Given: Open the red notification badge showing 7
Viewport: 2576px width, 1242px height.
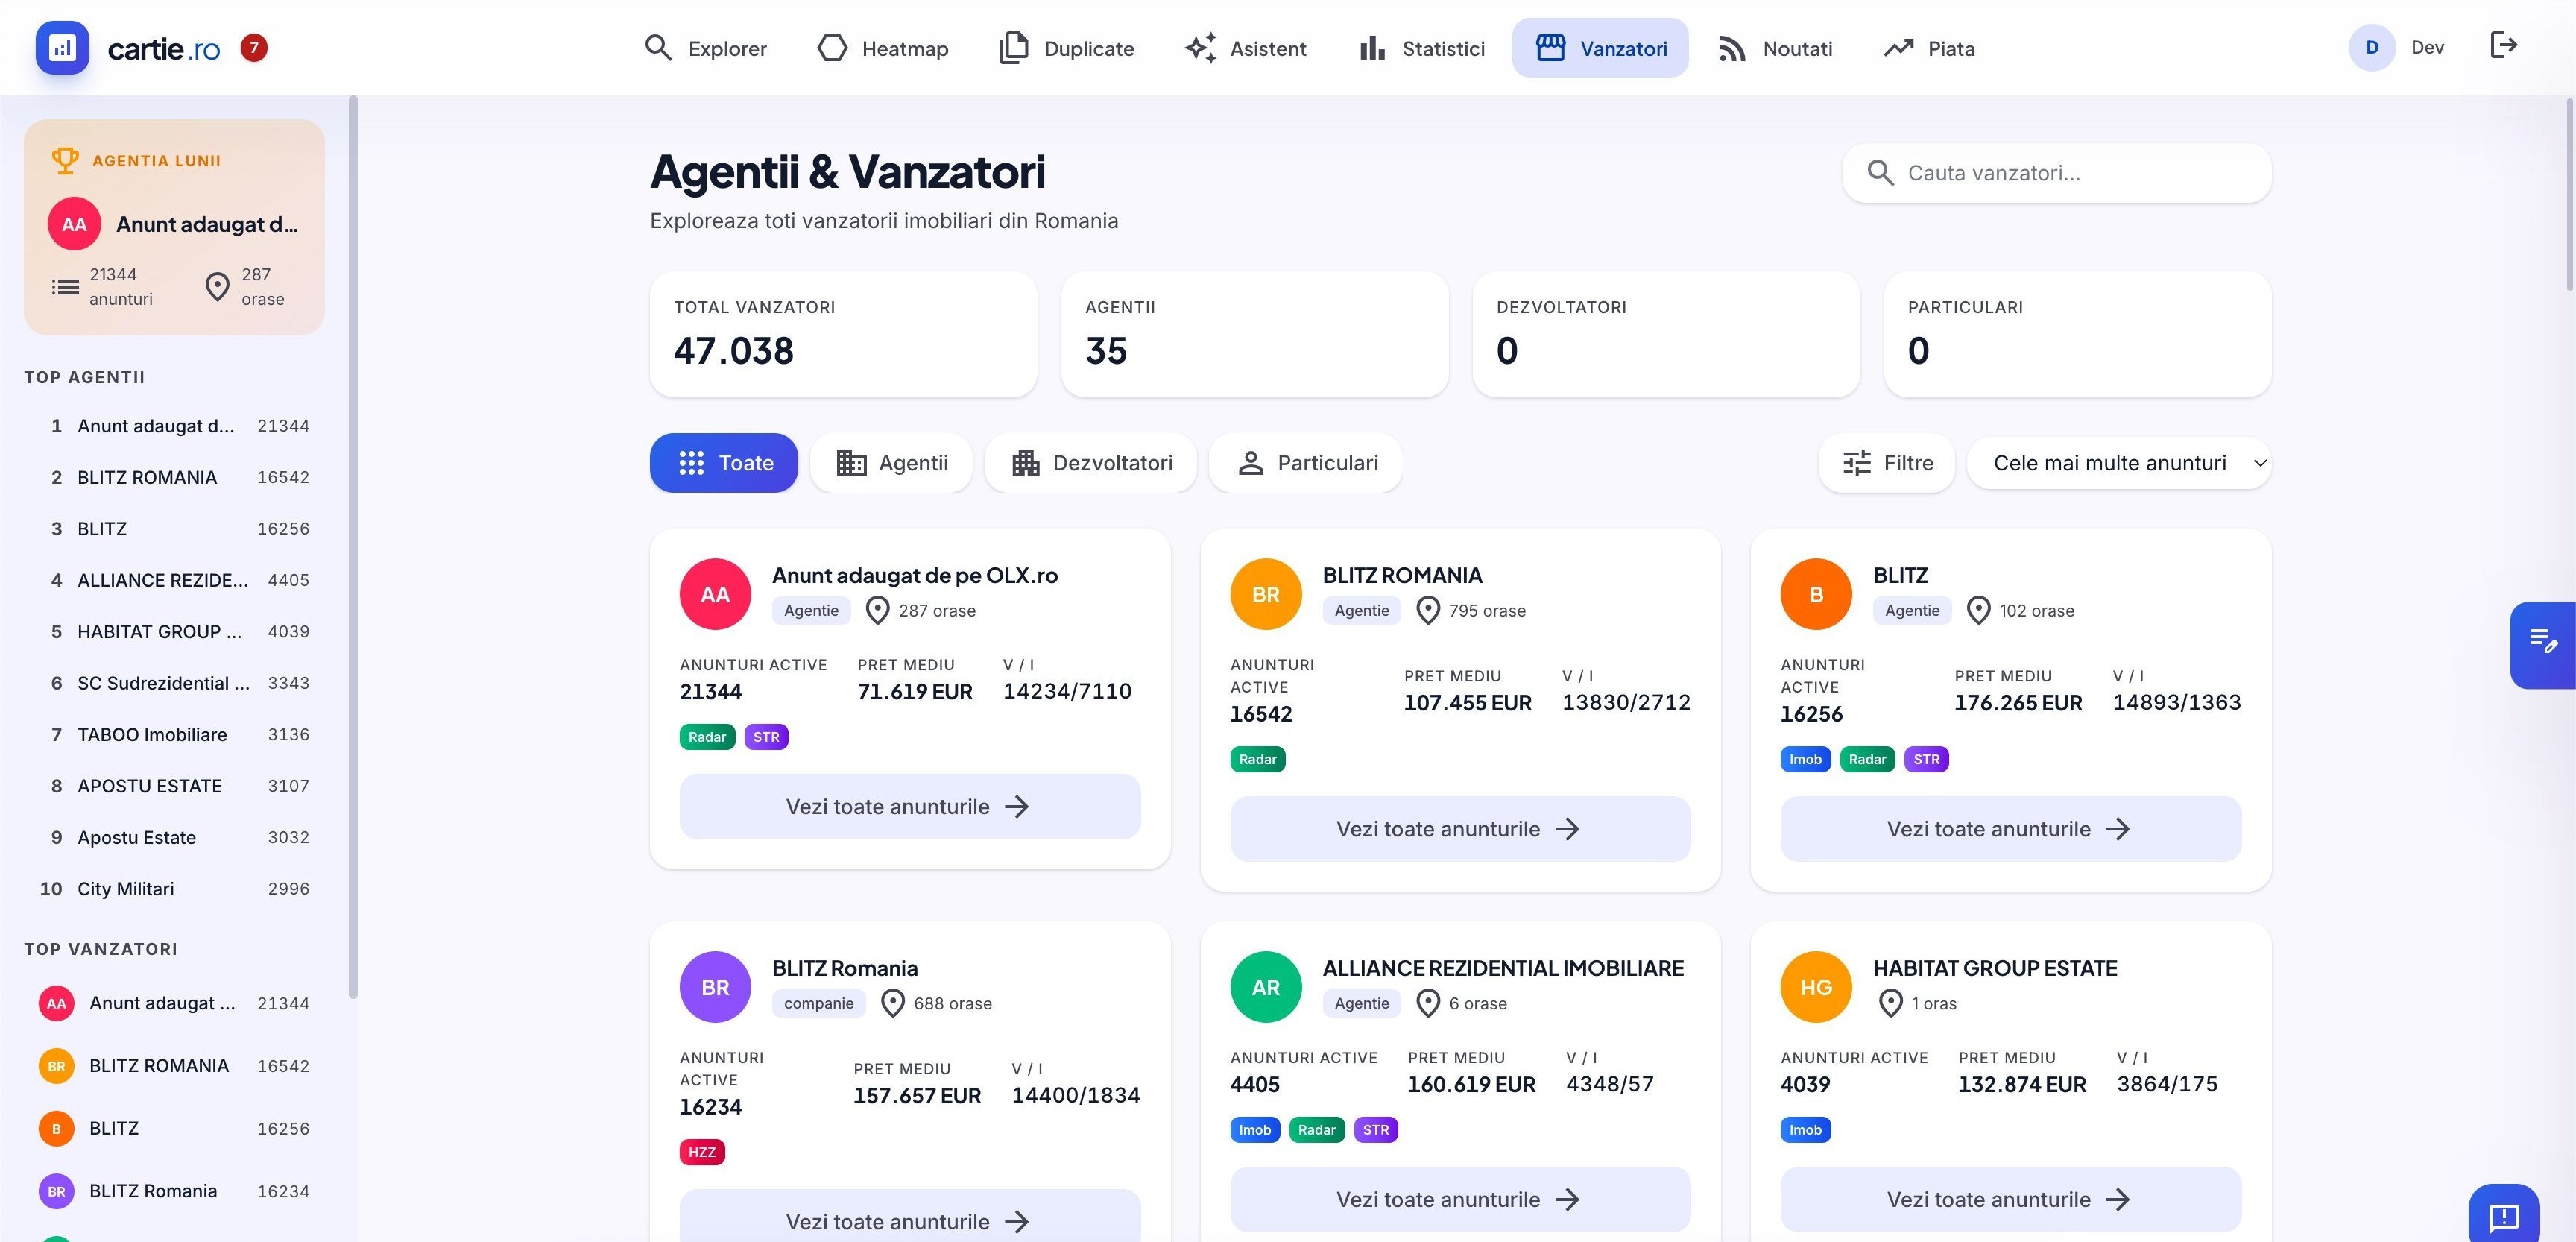Looking at the screenshot, I should 254,47.
